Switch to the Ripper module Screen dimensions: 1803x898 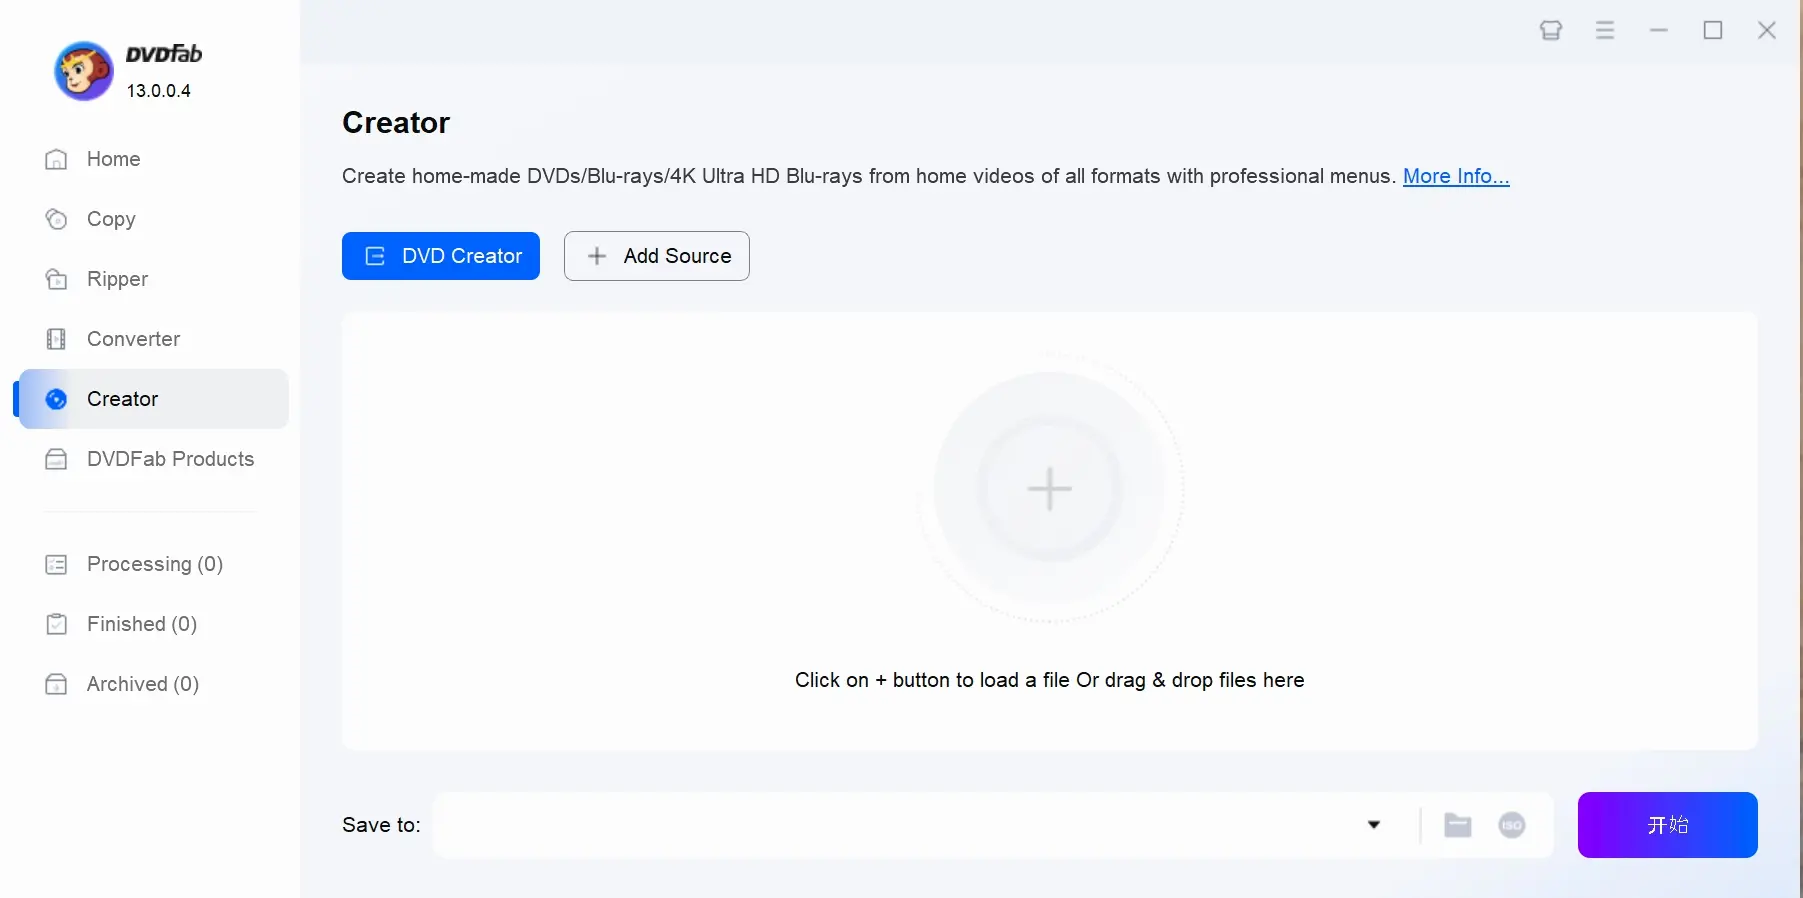tap(153, 279)
